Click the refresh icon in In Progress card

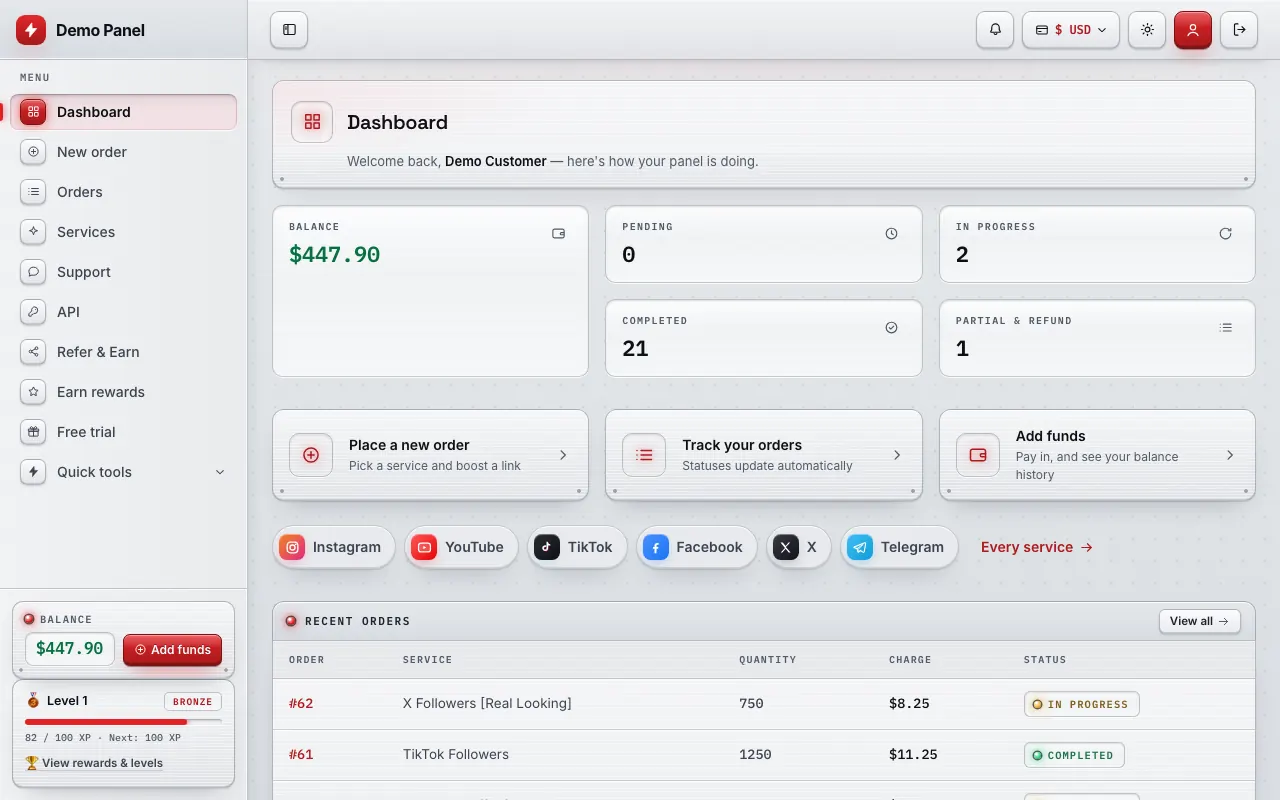click(1226, 234)
